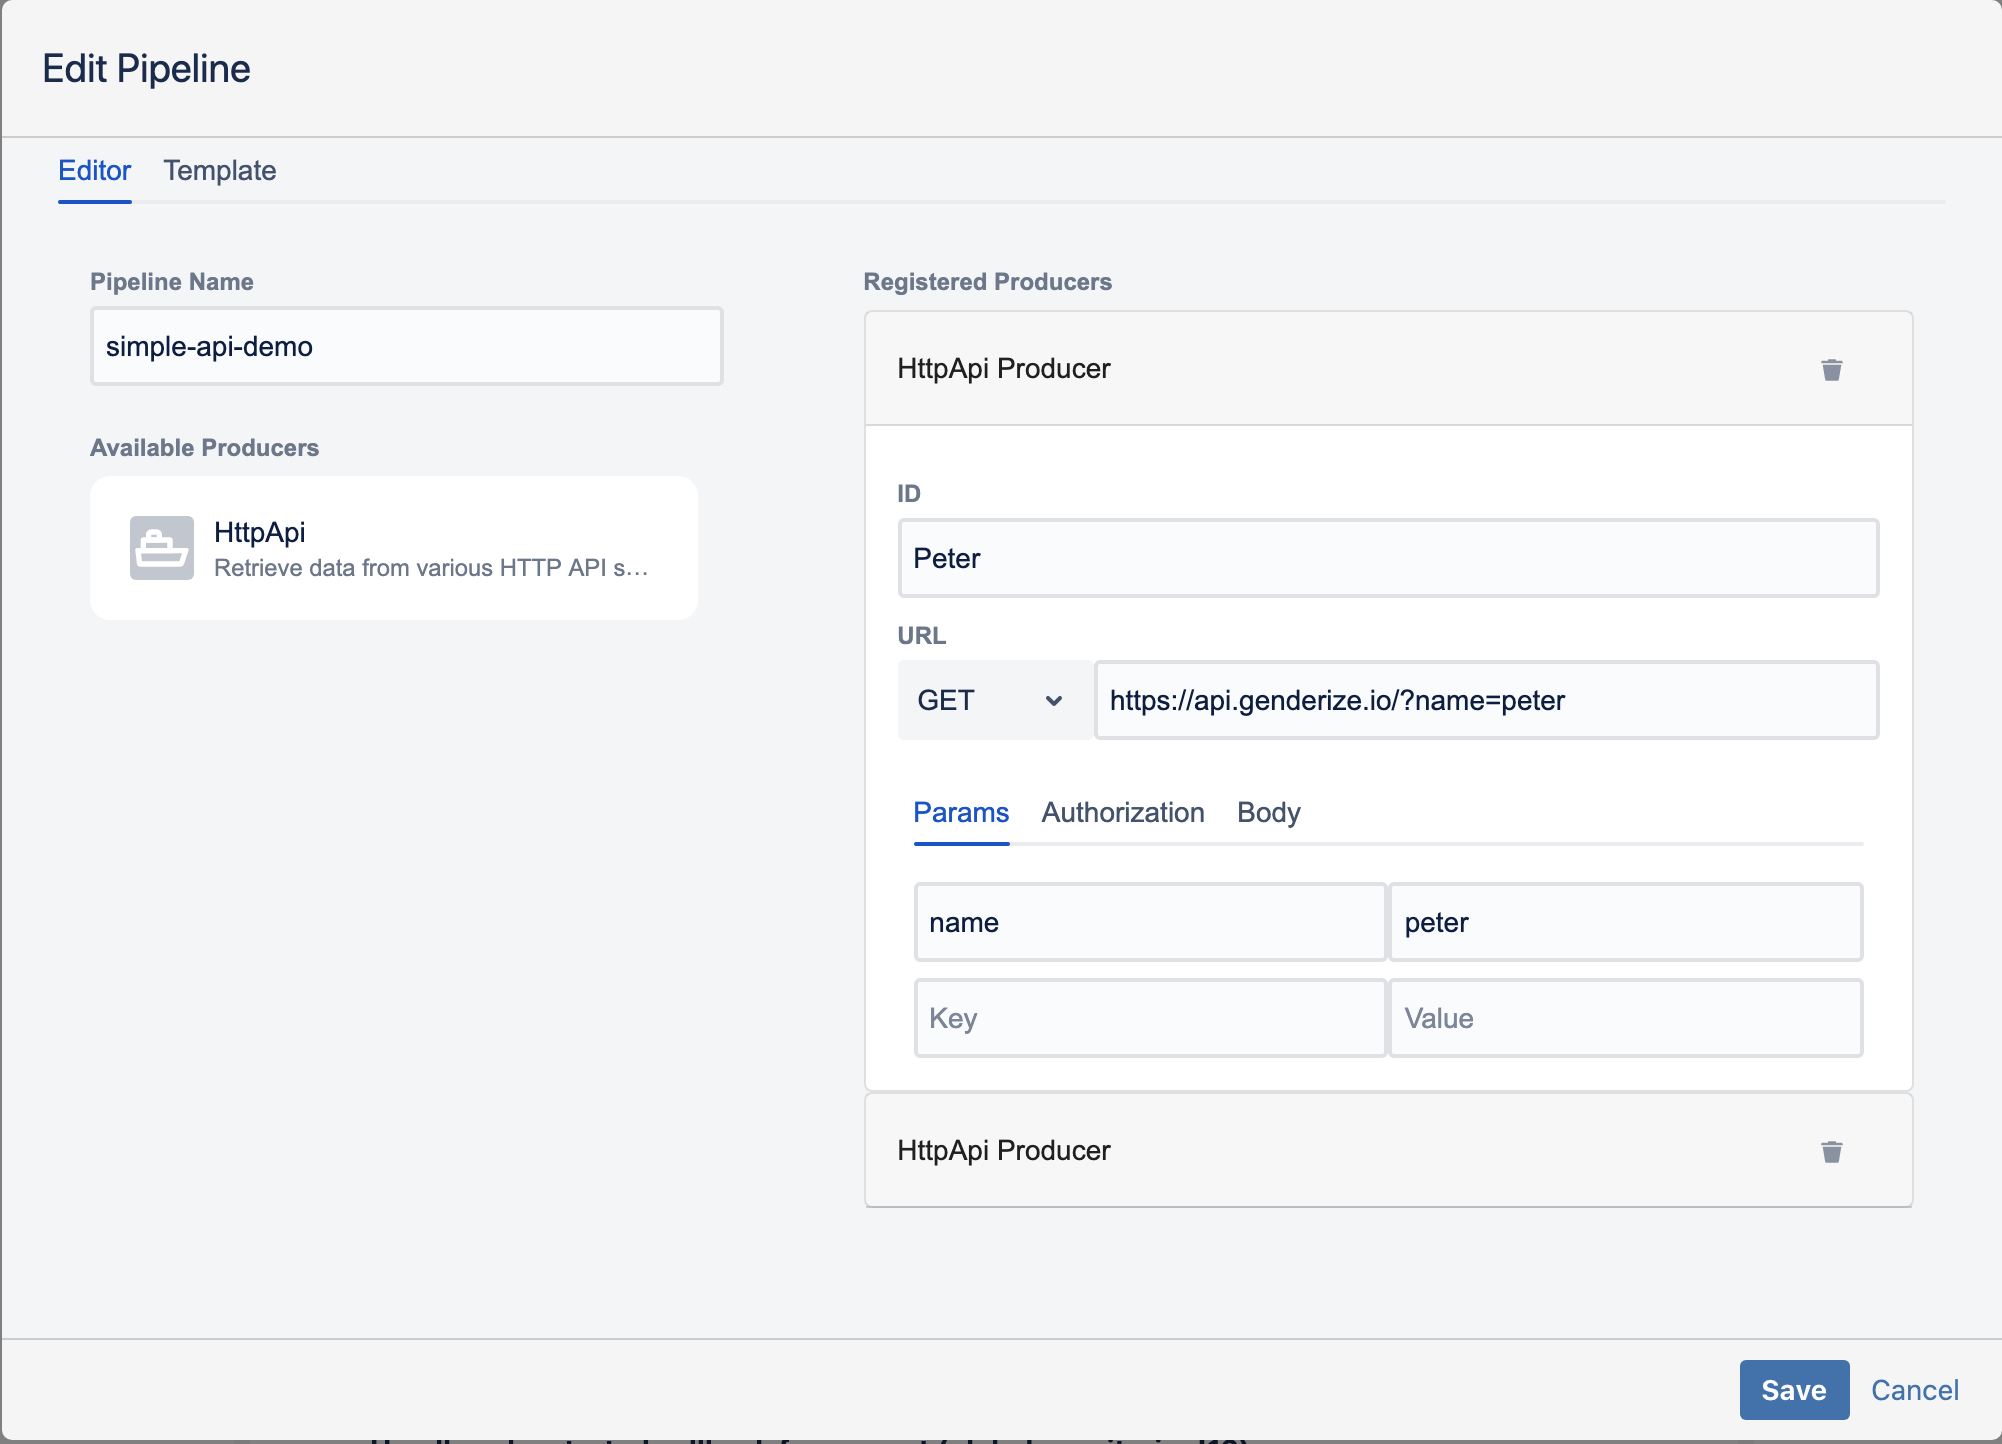Delete the first HttpApi Producer via trash icon
Screen dimensions: 2002x1444
pos(1831,370)
